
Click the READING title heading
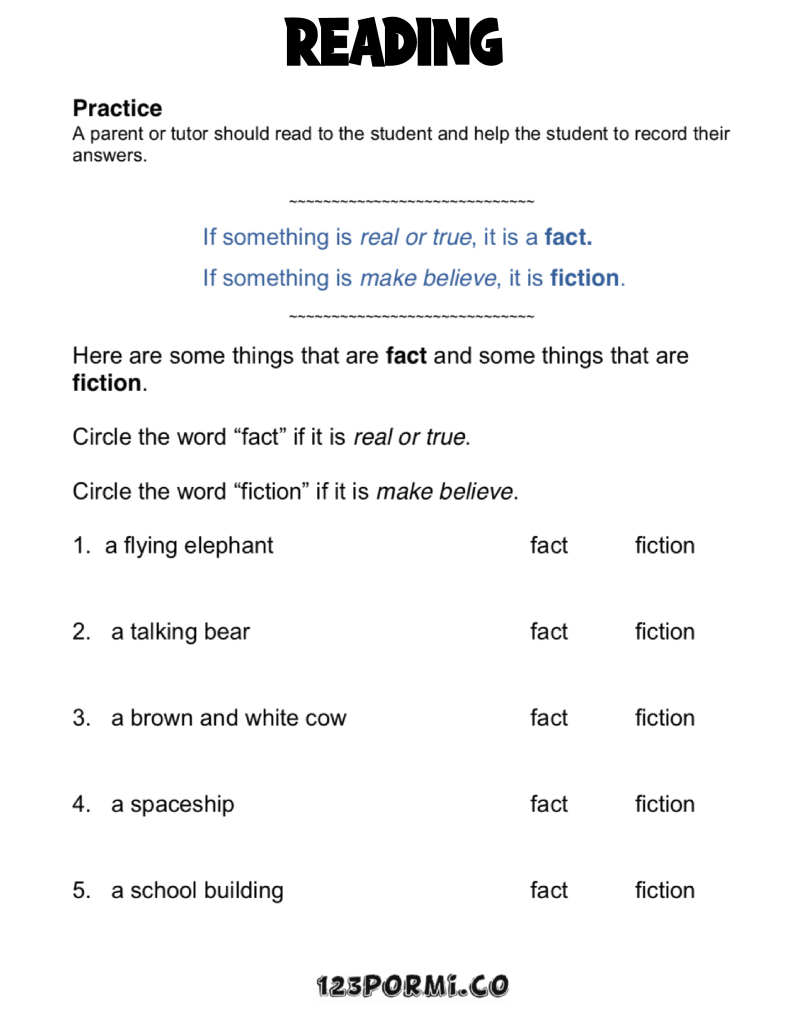[394, 43]
